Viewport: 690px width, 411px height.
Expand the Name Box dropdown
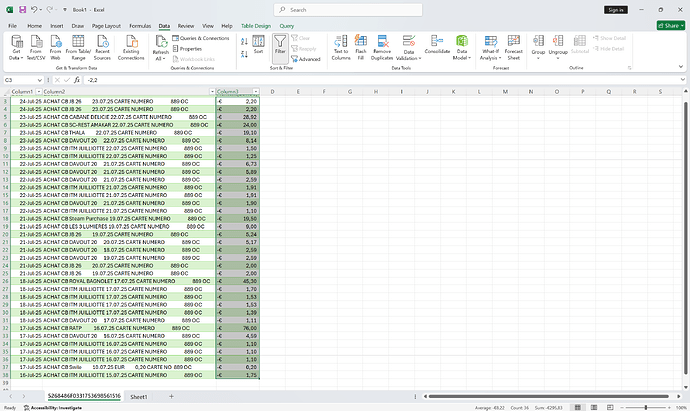tap(40, 80)
